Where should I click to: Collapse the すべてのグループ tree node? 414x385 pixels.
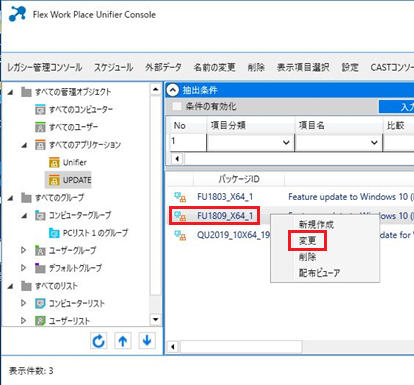11,198
